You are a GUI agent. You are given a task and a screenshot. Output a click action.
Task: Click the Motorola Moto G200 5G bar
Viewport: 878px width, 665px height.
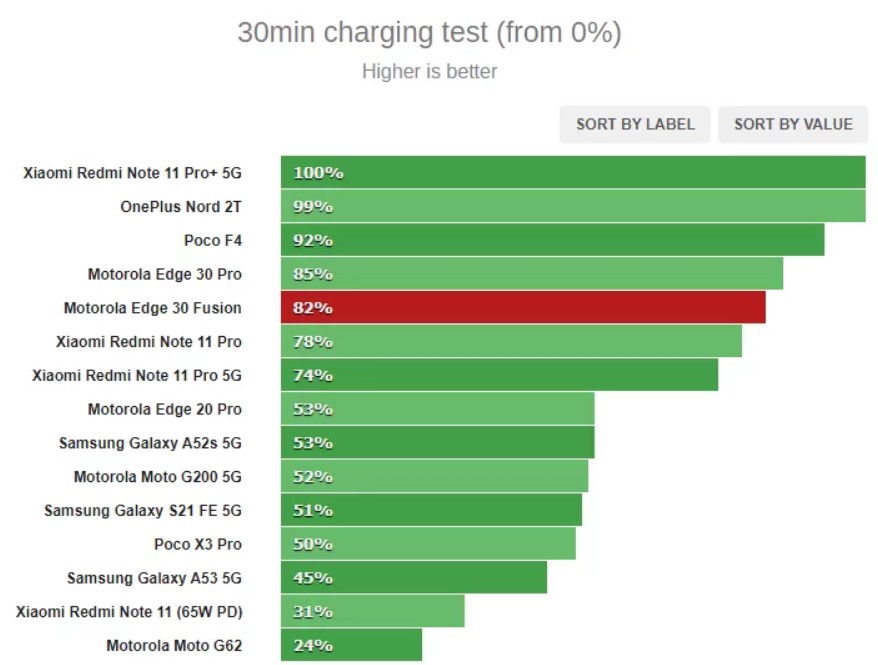coord(435,476)
